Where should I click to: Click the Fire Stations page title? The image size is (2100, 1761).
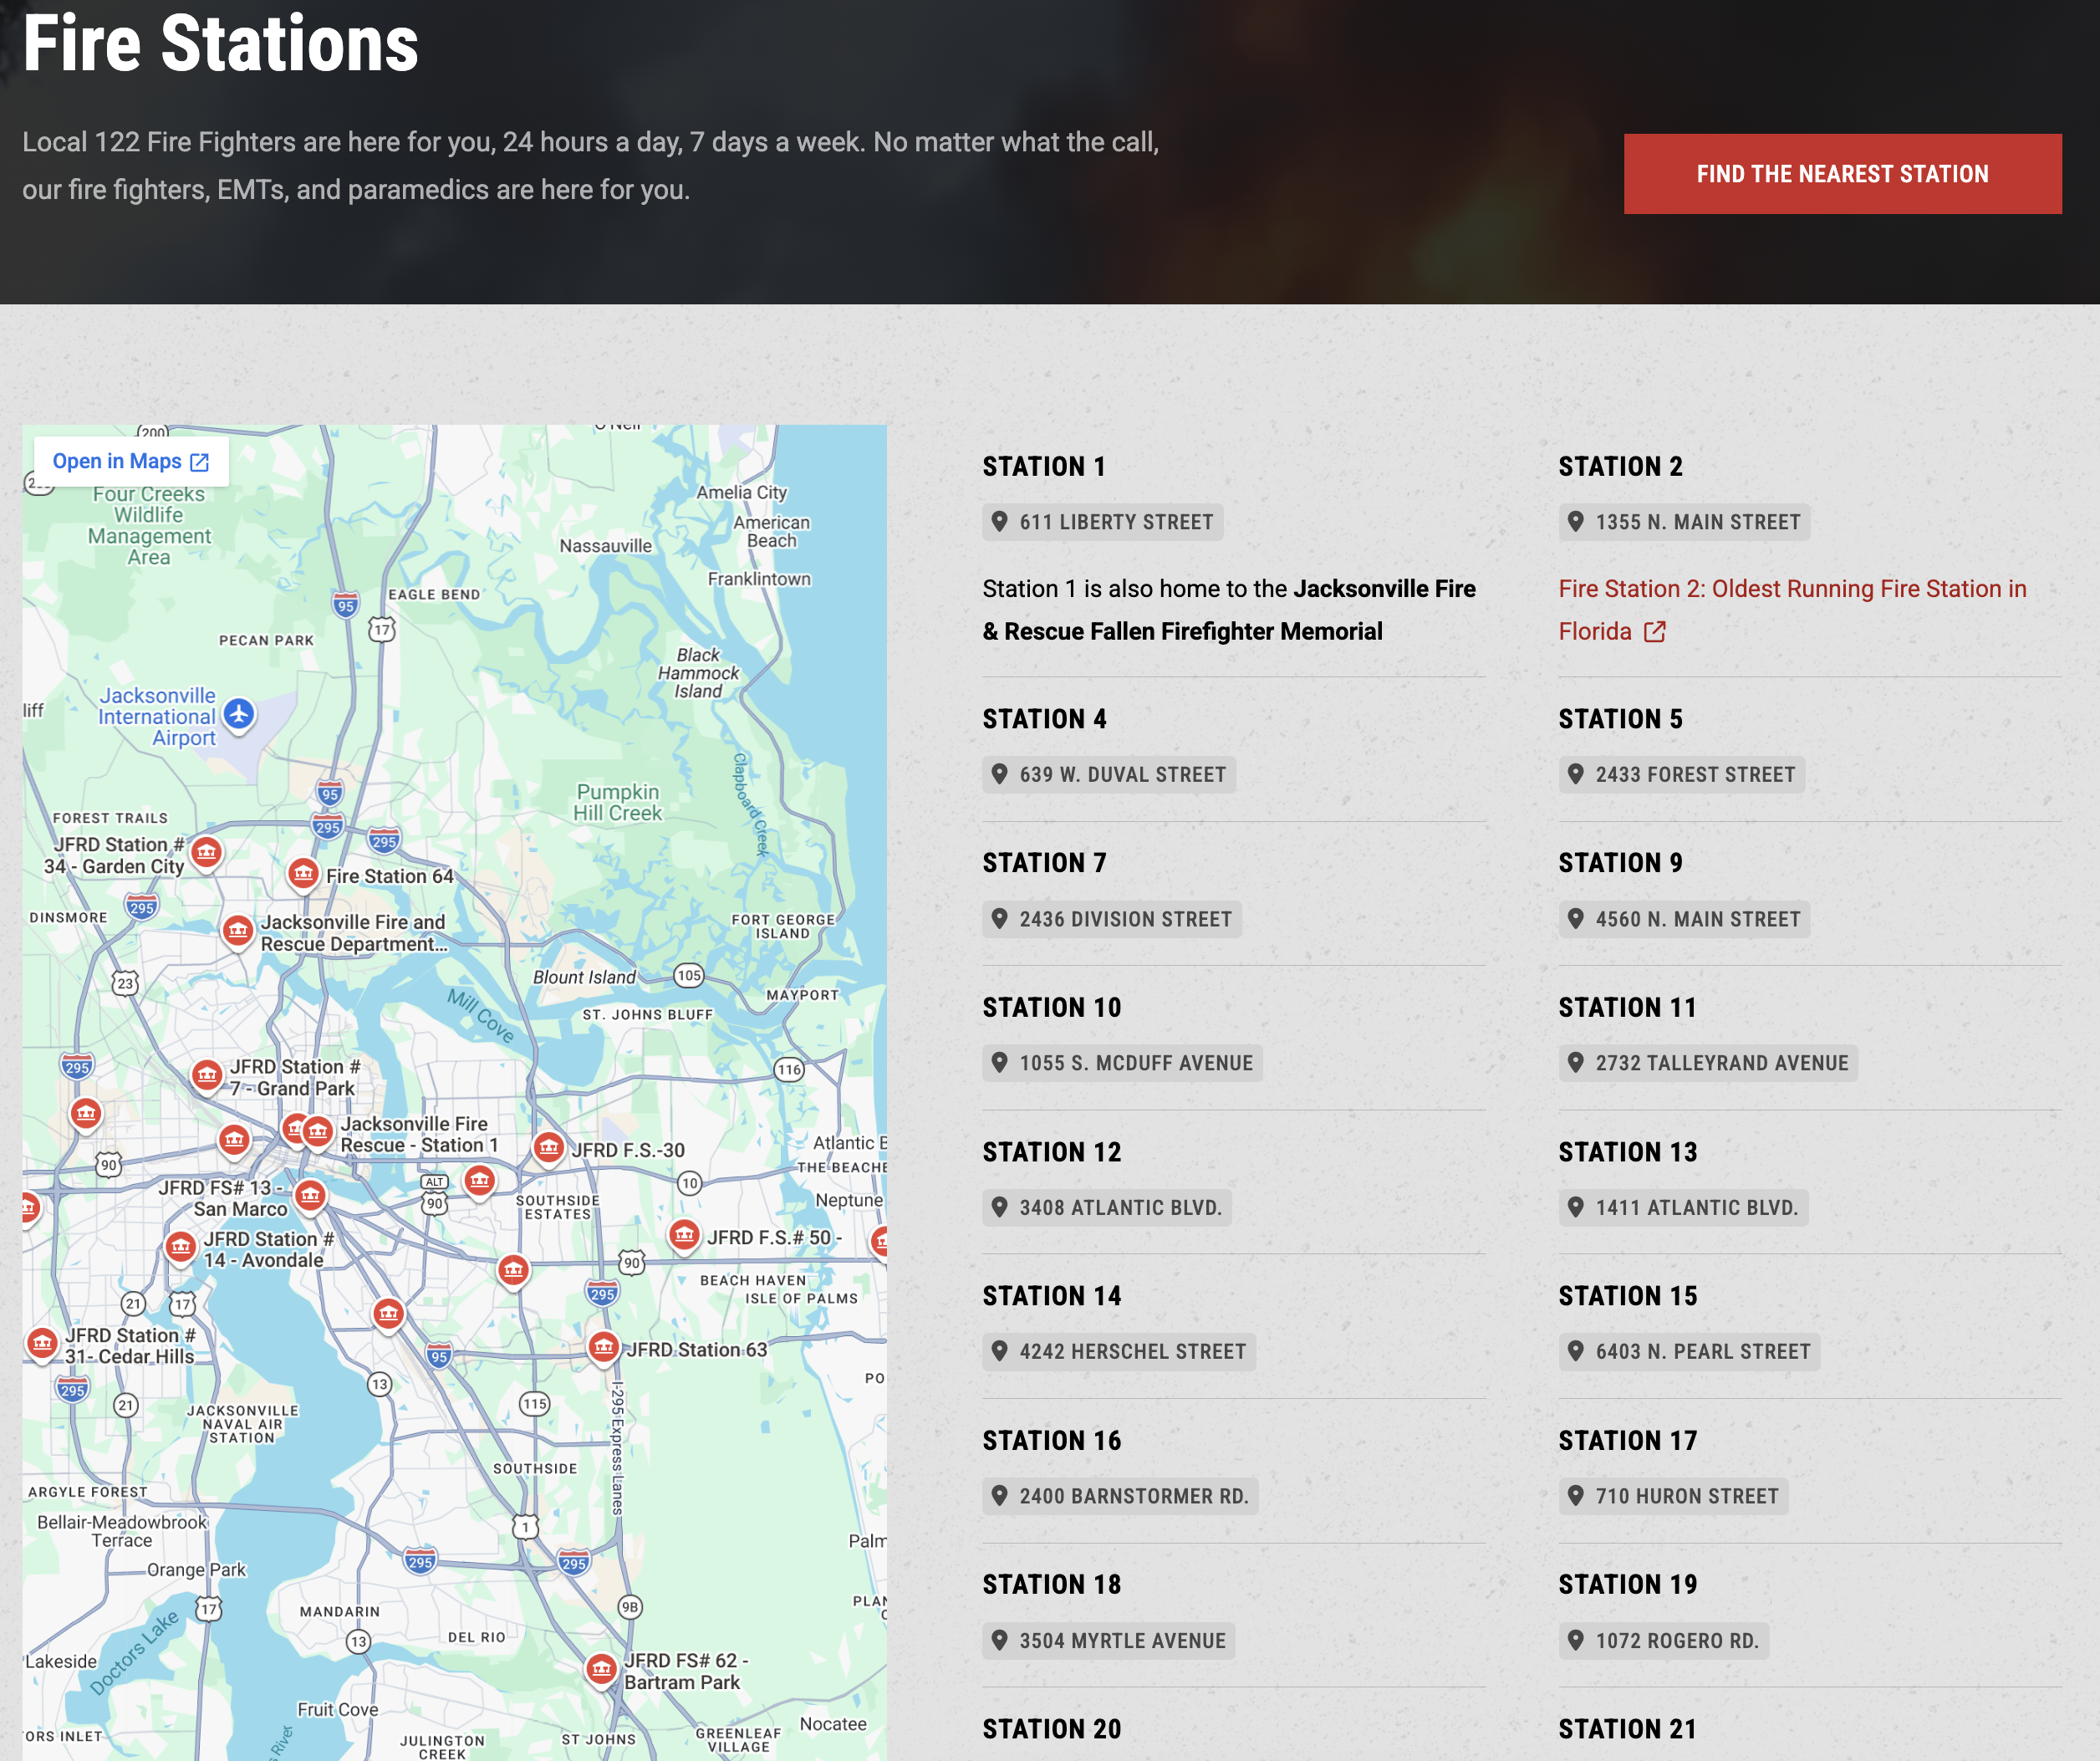[221, 44]
